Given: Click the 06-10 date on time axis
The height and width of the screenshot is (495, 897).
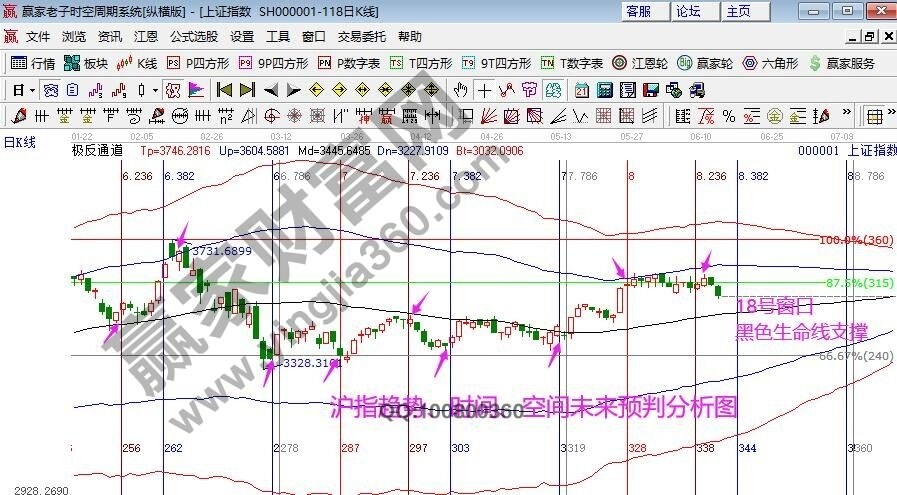Looking at the screenshot, I should tap(701, 137).
